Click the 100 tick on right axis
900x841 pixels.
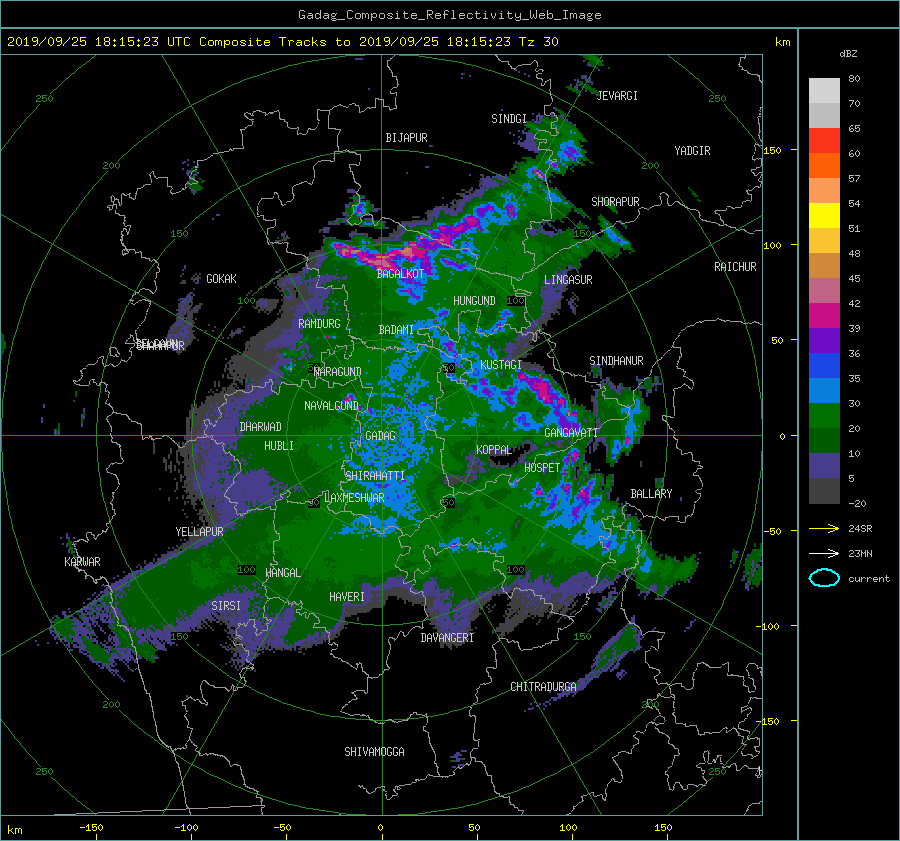773,246
